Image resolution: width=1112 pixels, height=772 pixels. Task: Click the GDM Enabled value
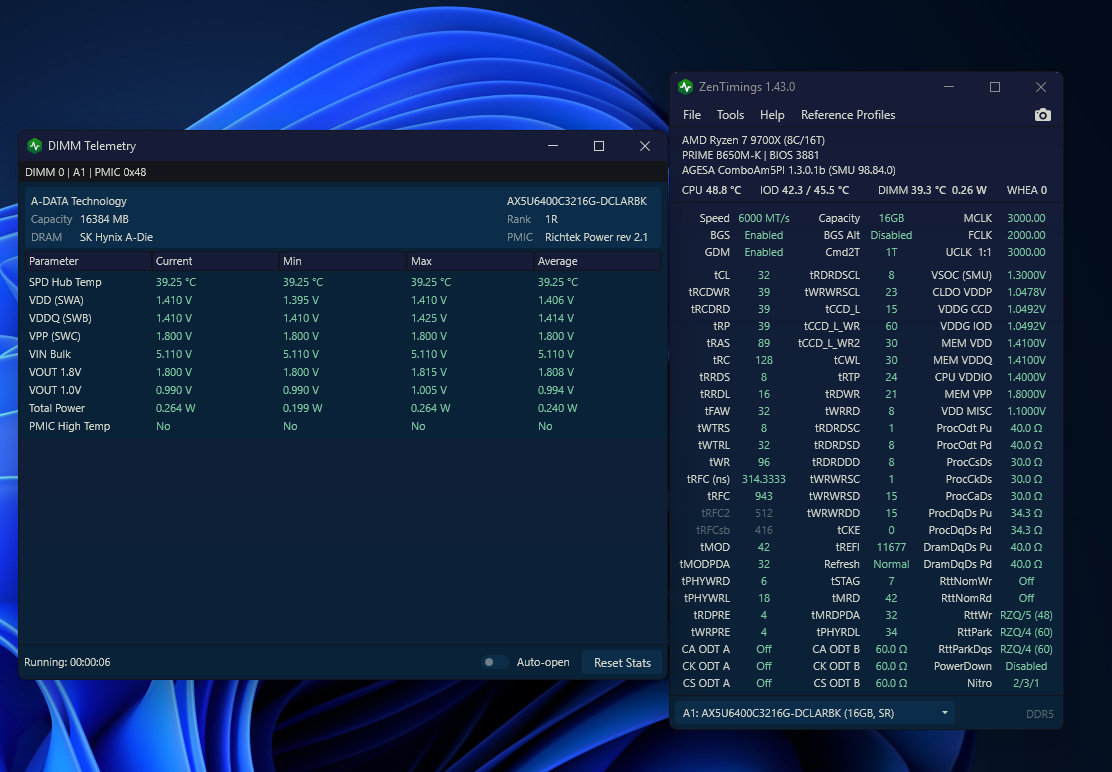764,252
